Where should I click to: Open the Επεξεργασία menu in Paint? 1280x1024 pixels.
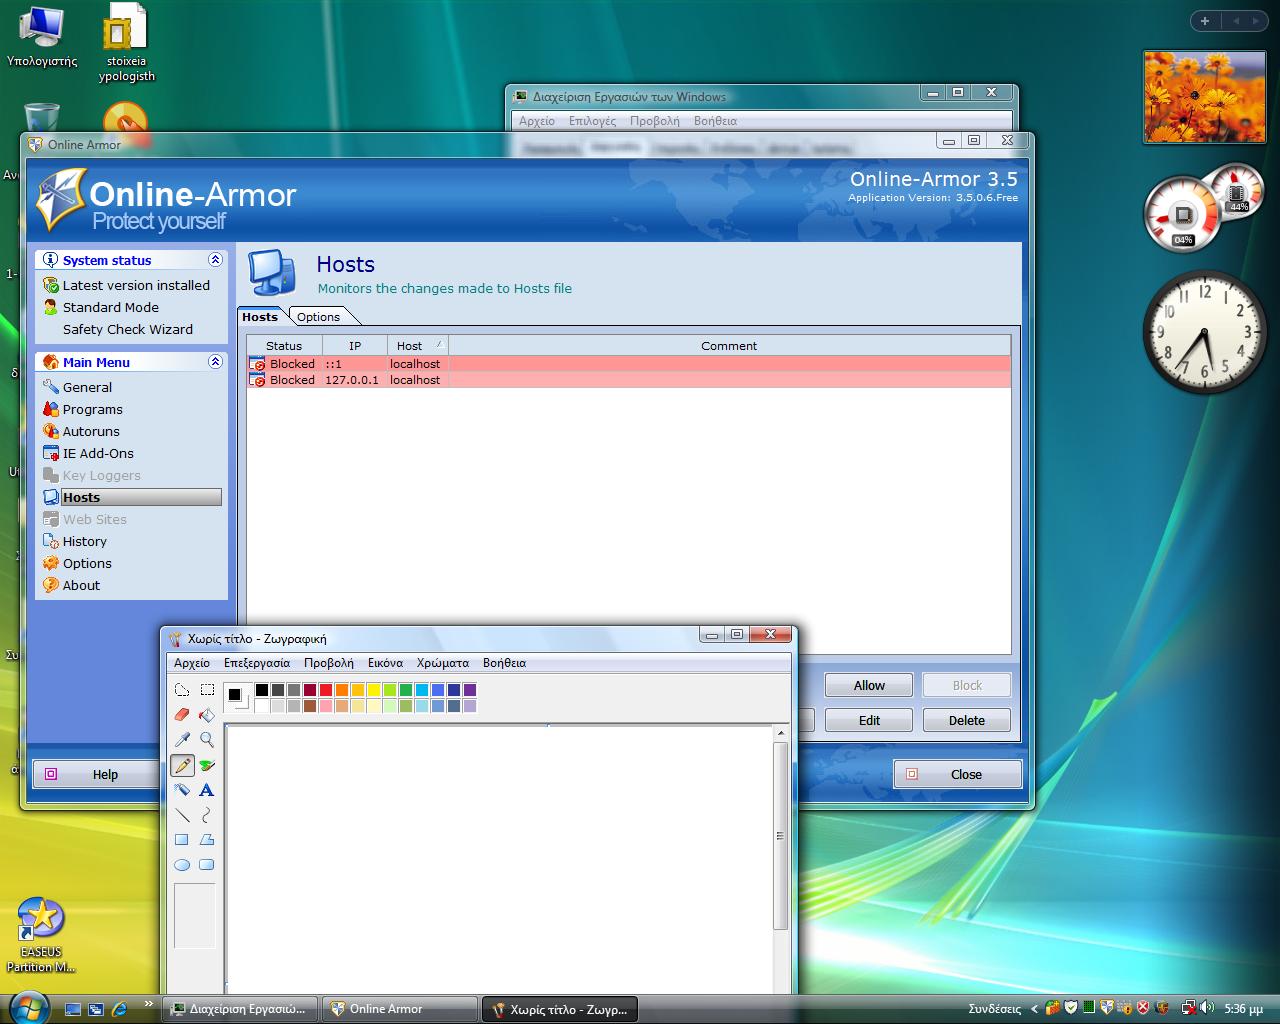pos(257,663)
